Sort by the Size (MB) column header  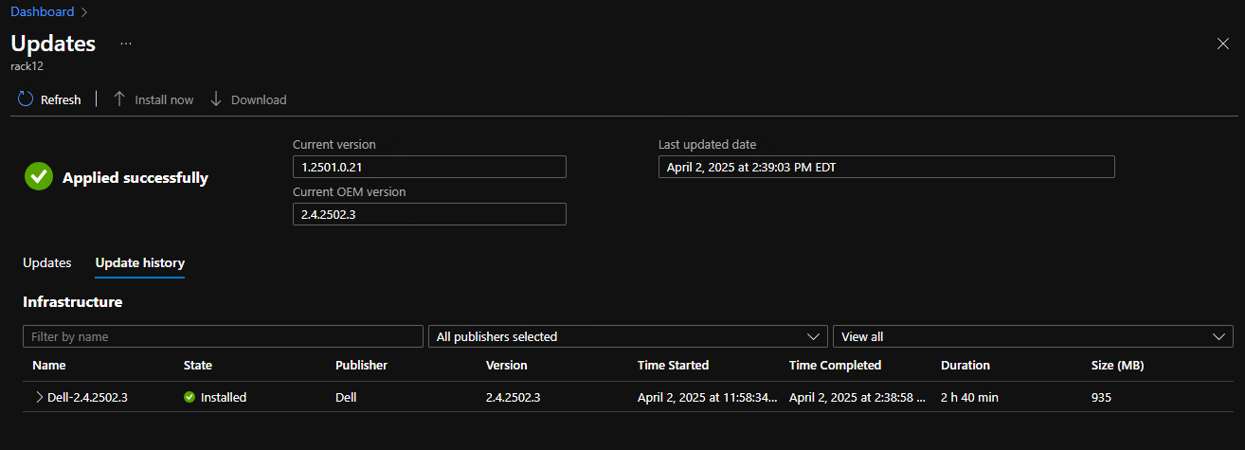pyautogui.click(x=1117, y=365)
